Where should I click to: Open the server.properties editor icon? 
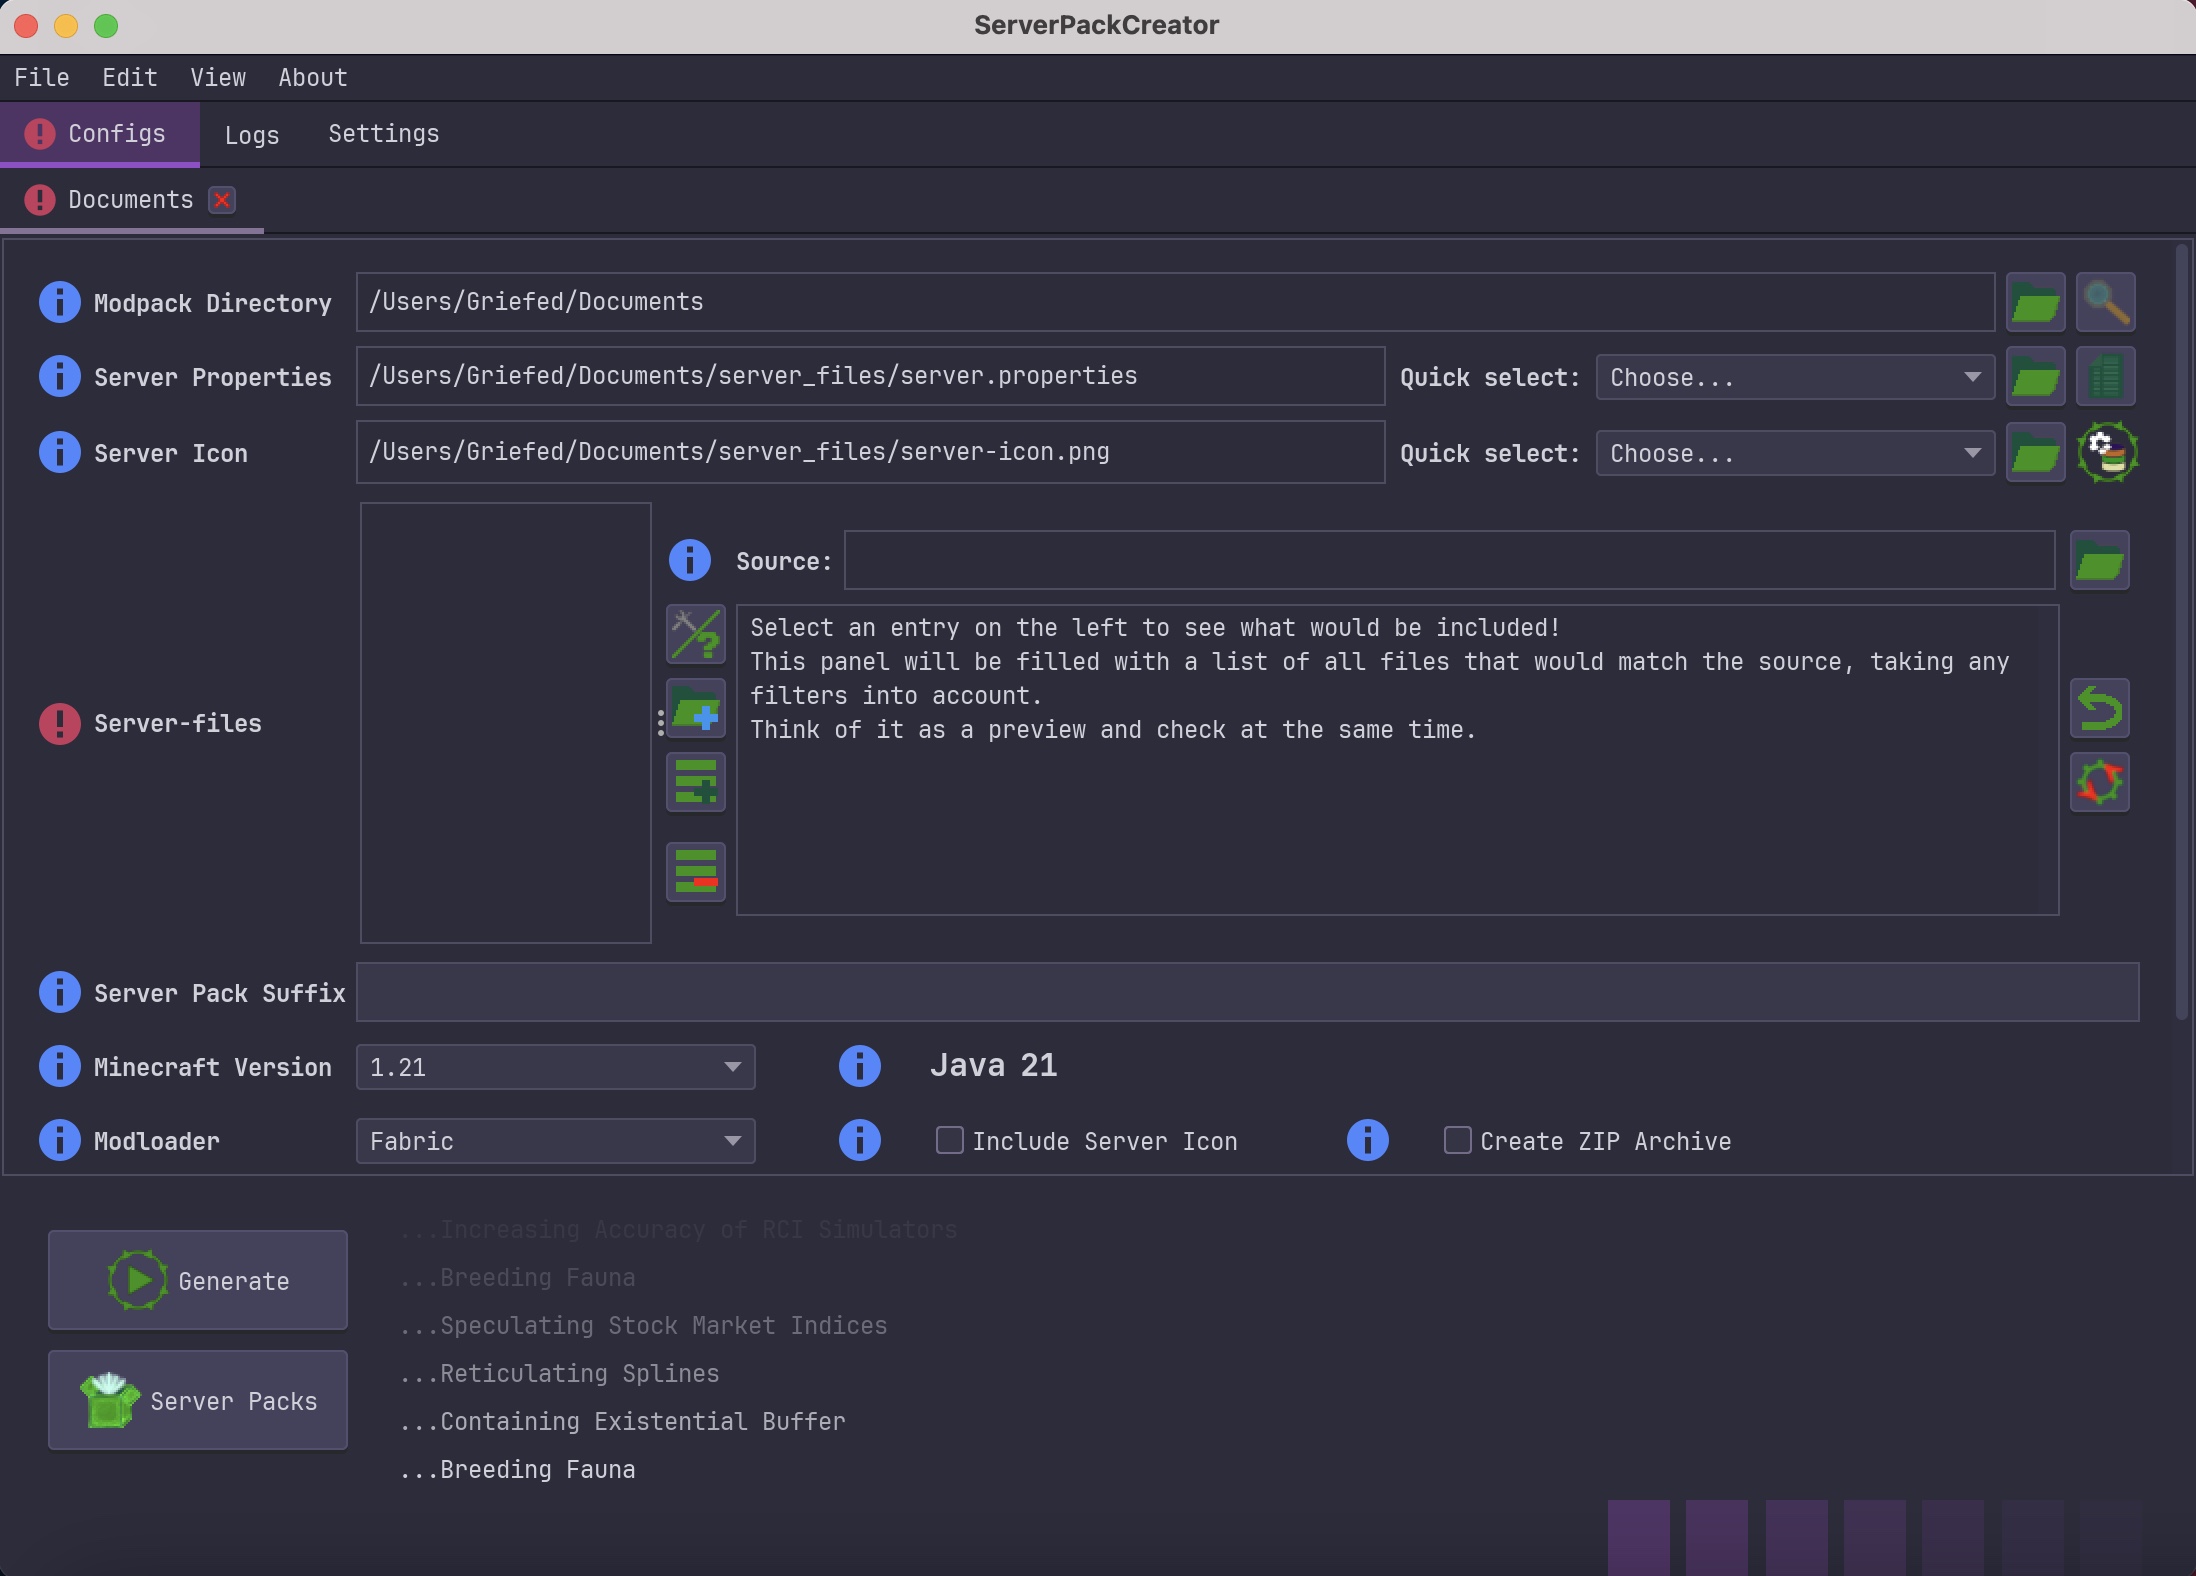pyautogui.click(x=2107, y=376)
